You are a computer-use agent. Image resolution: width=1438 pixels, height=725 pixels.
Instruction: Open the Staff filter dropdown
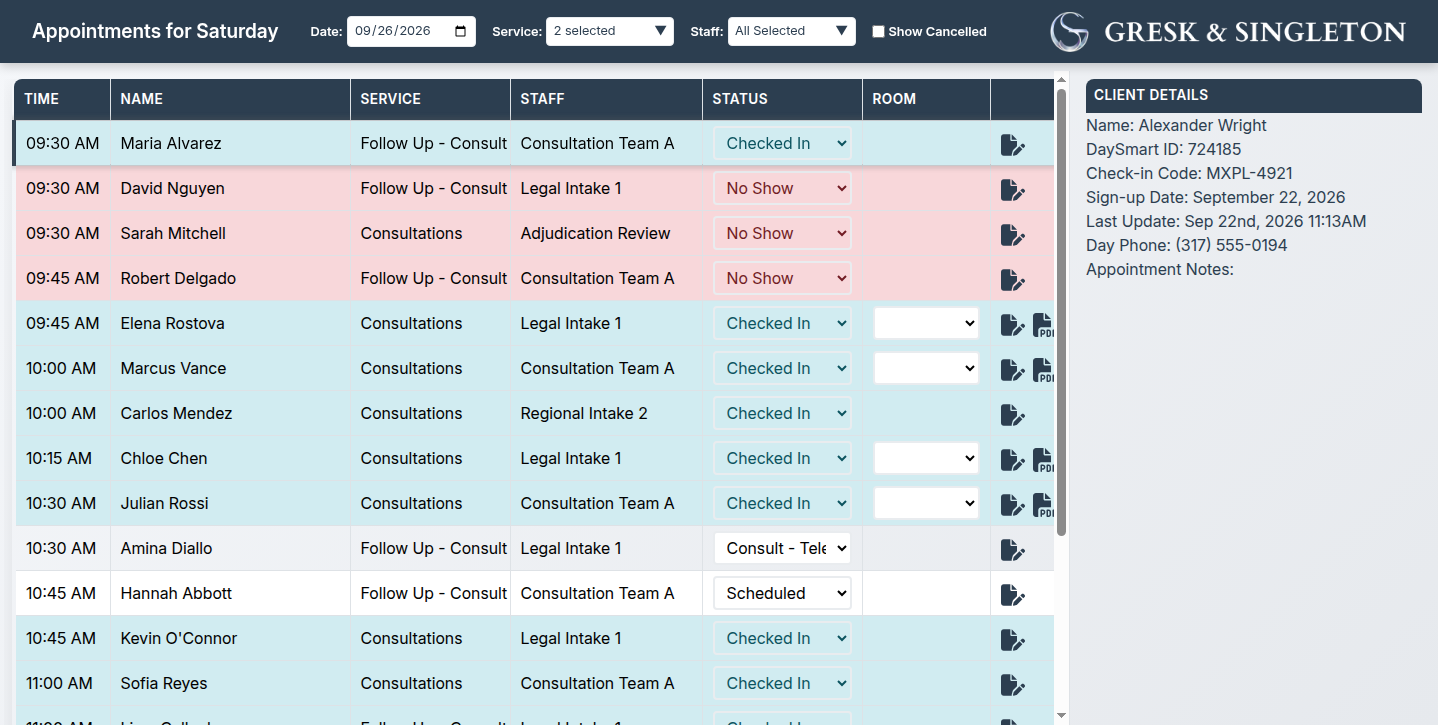point(792,31)
